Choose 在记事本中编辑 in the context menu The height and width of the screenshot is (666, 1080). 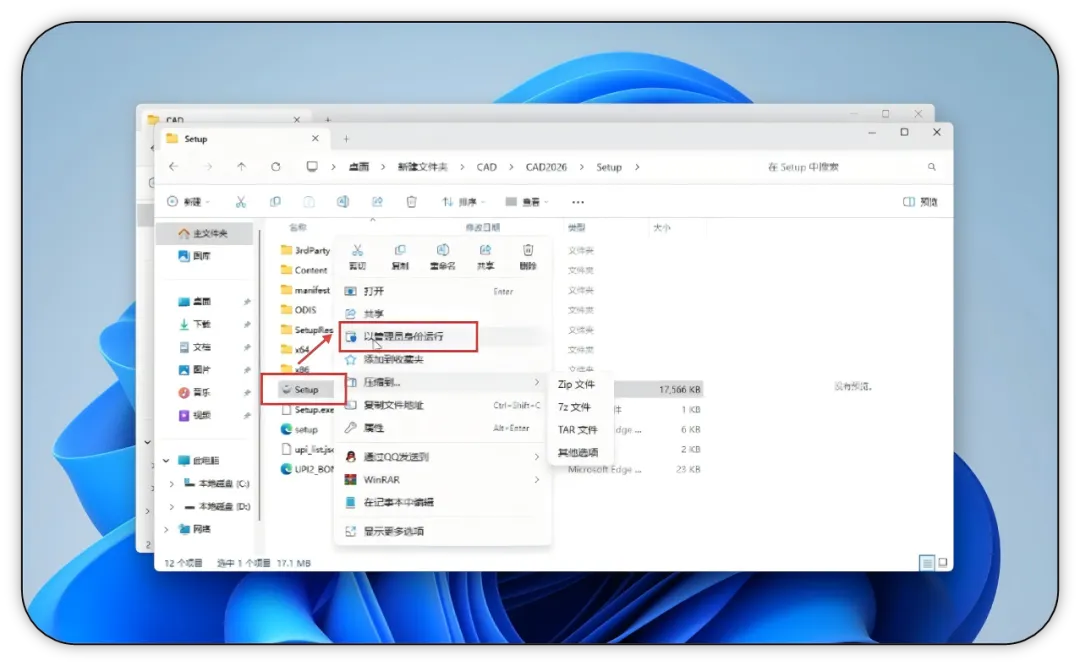pyautogui.click(x=442, y=502)
